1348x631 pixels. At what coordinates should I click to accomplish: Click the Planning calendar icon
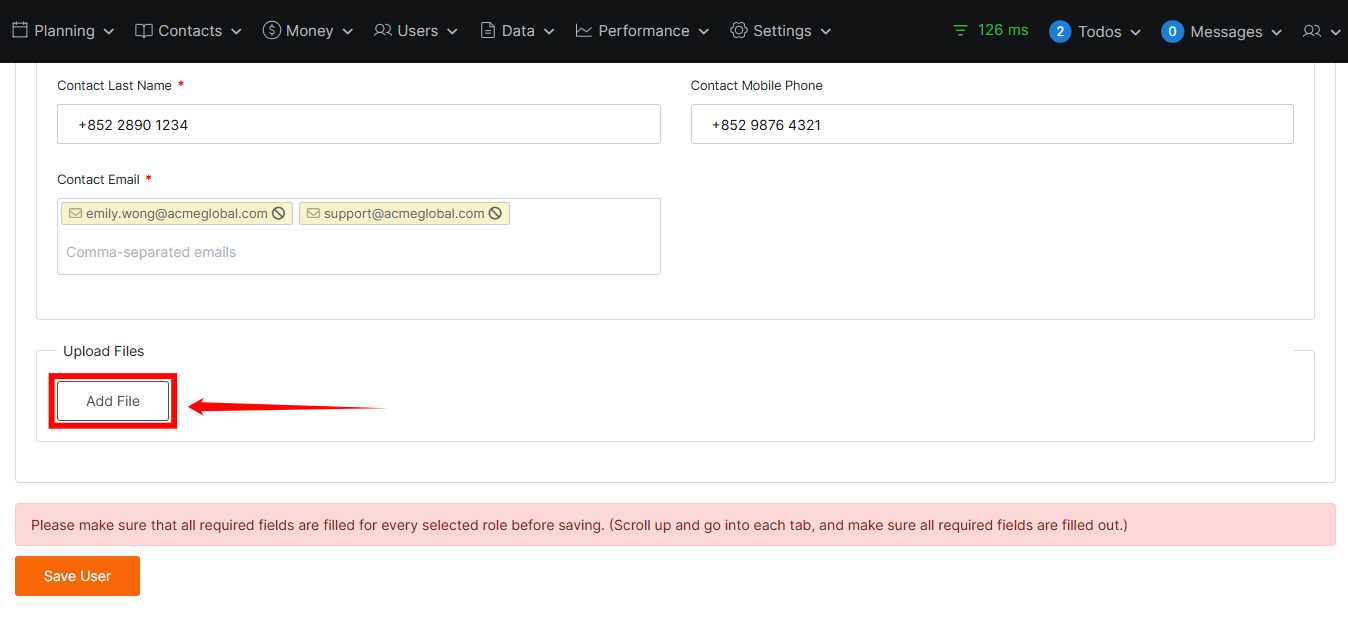tap(20, 31)
